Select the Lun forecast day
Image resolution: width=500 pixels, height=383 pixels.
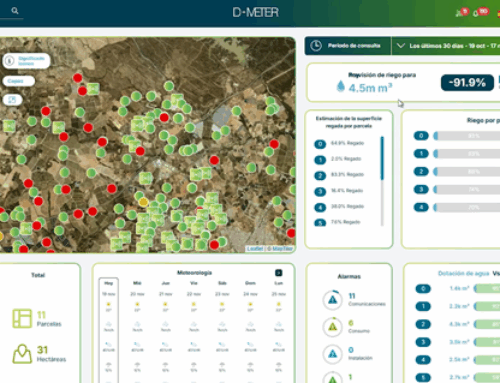coord(279,283)
